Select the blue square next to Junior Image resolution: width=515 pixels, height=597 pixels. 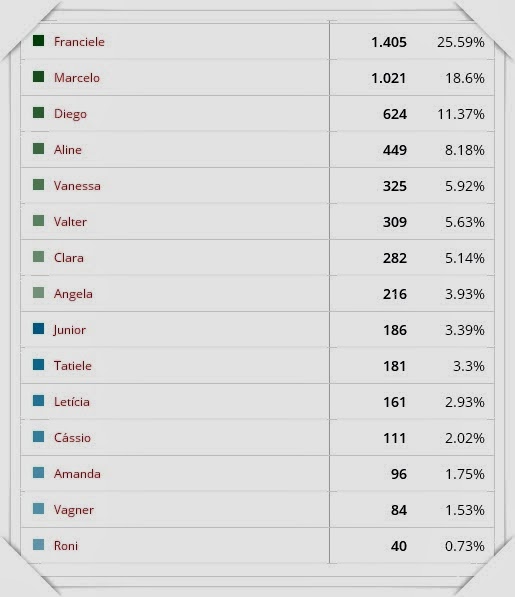tap(38, 329)
